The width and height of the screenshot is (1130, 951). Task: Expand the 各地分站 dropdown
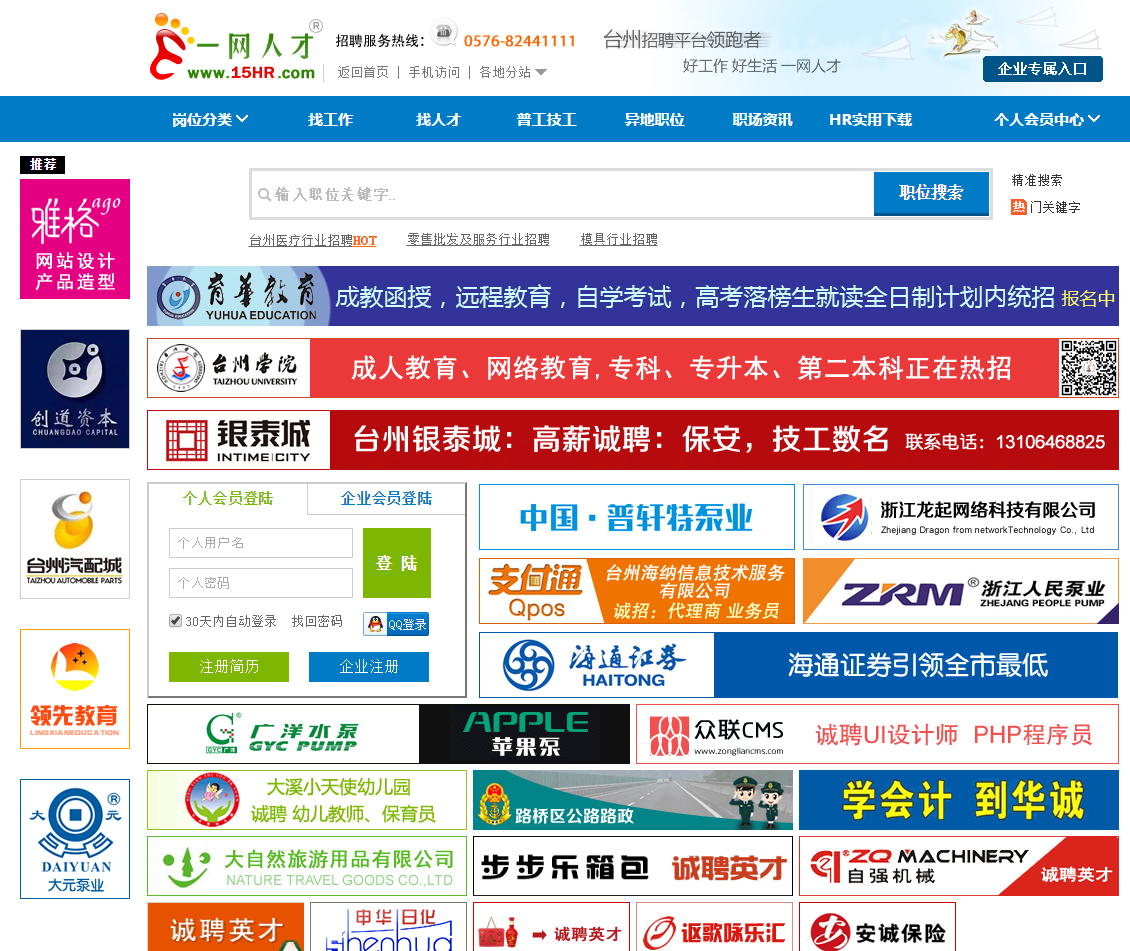click(x=513, y=72)
